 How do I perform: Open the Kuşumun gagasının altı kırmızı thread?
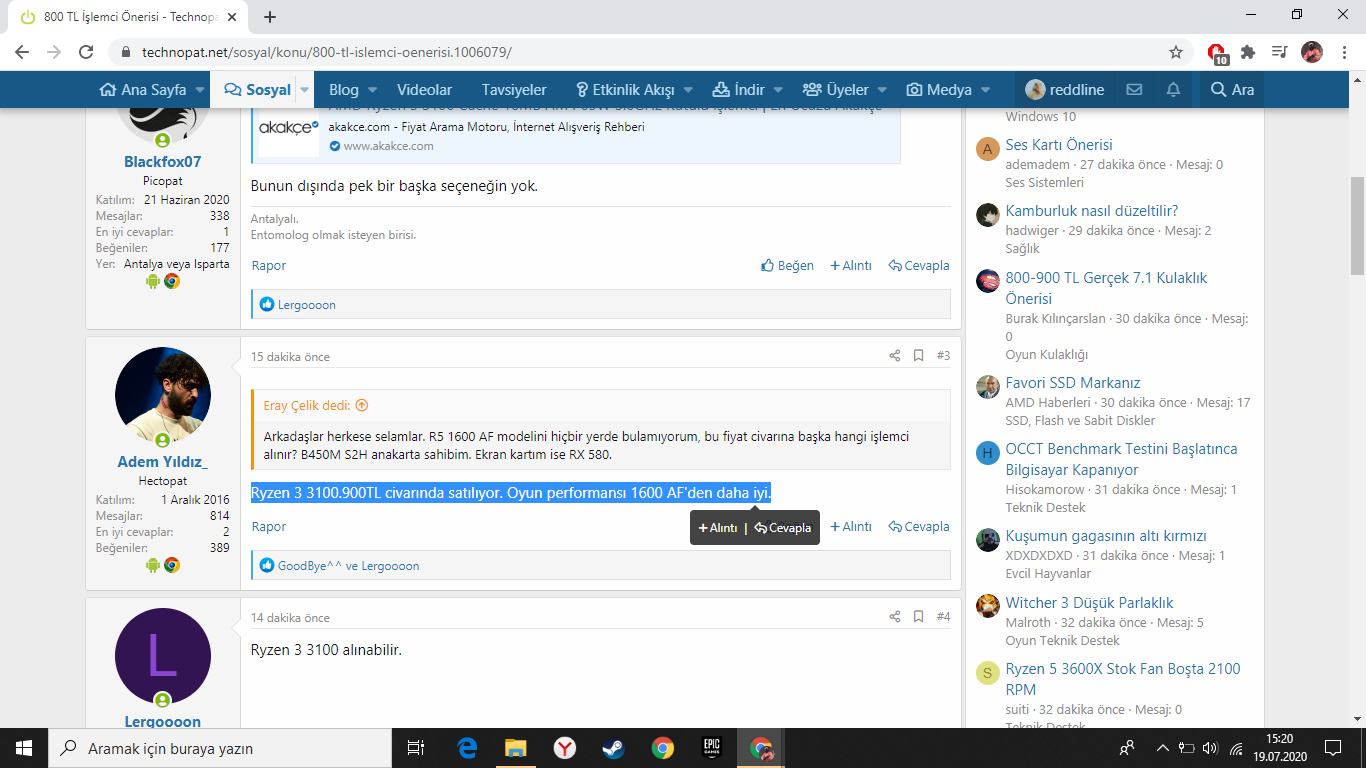click(1106, 536)
